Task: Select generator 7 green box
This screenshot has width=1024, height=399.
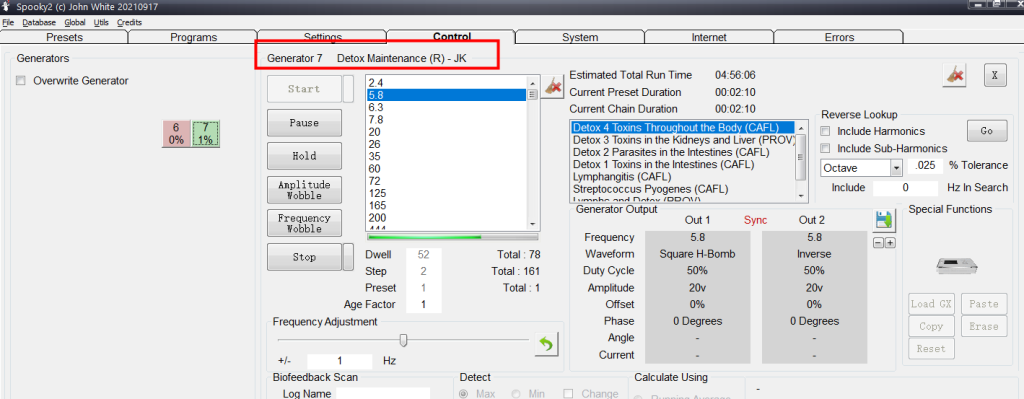Action: click(205, 134)
